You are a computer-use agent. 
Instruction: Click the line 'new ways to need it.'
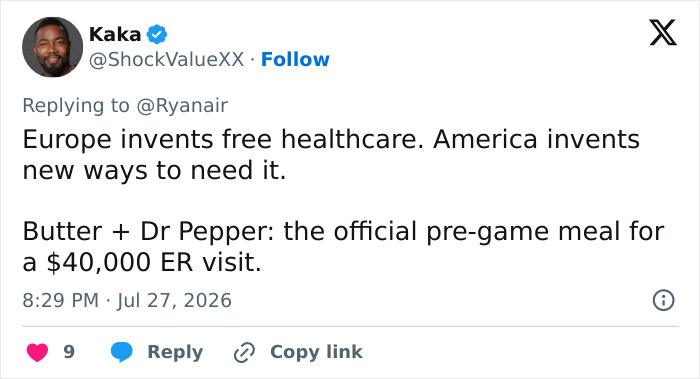point(154,170)
